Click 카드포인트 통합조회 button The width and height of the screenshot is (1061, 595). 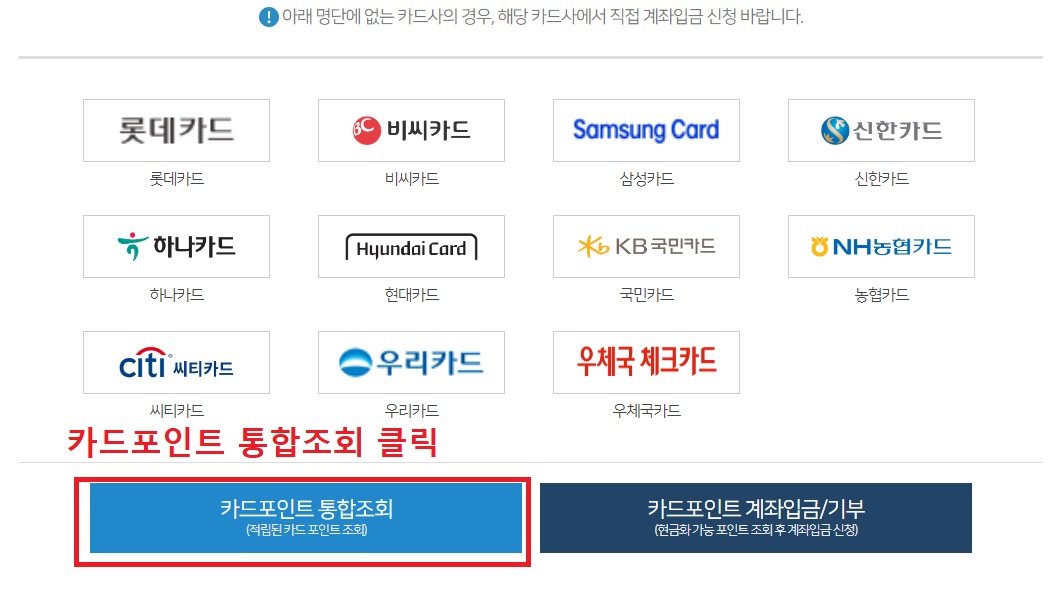click(306, 518)
